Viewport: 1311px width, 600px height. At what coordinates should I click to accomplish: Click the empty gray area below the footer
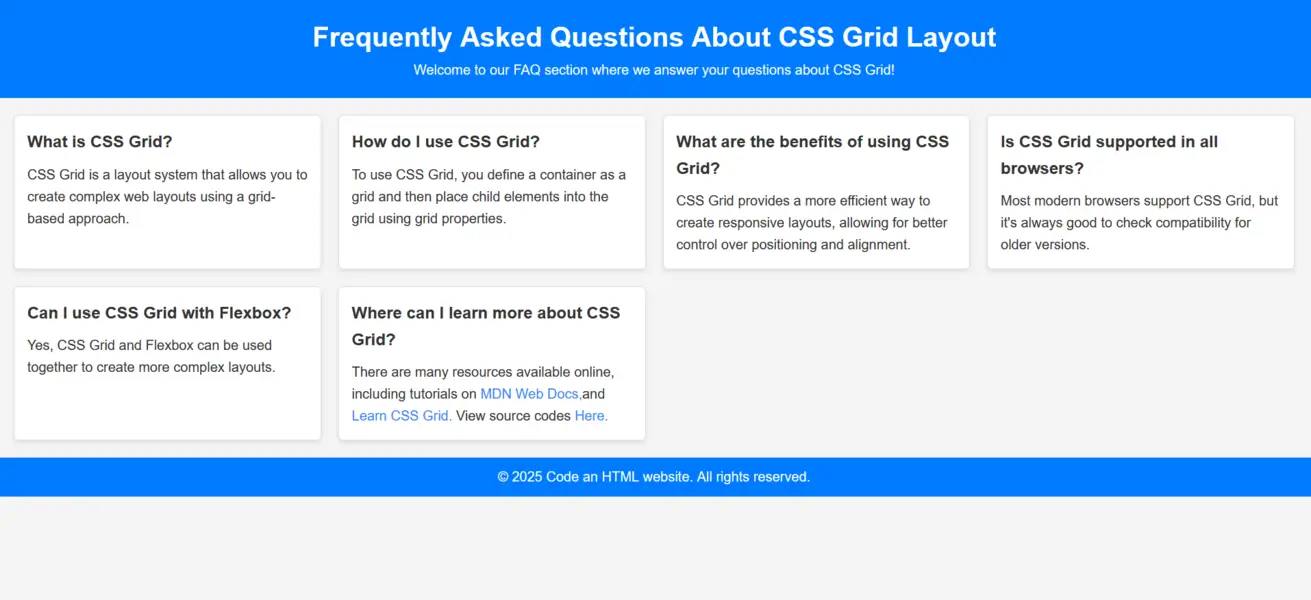click(655, 548)
